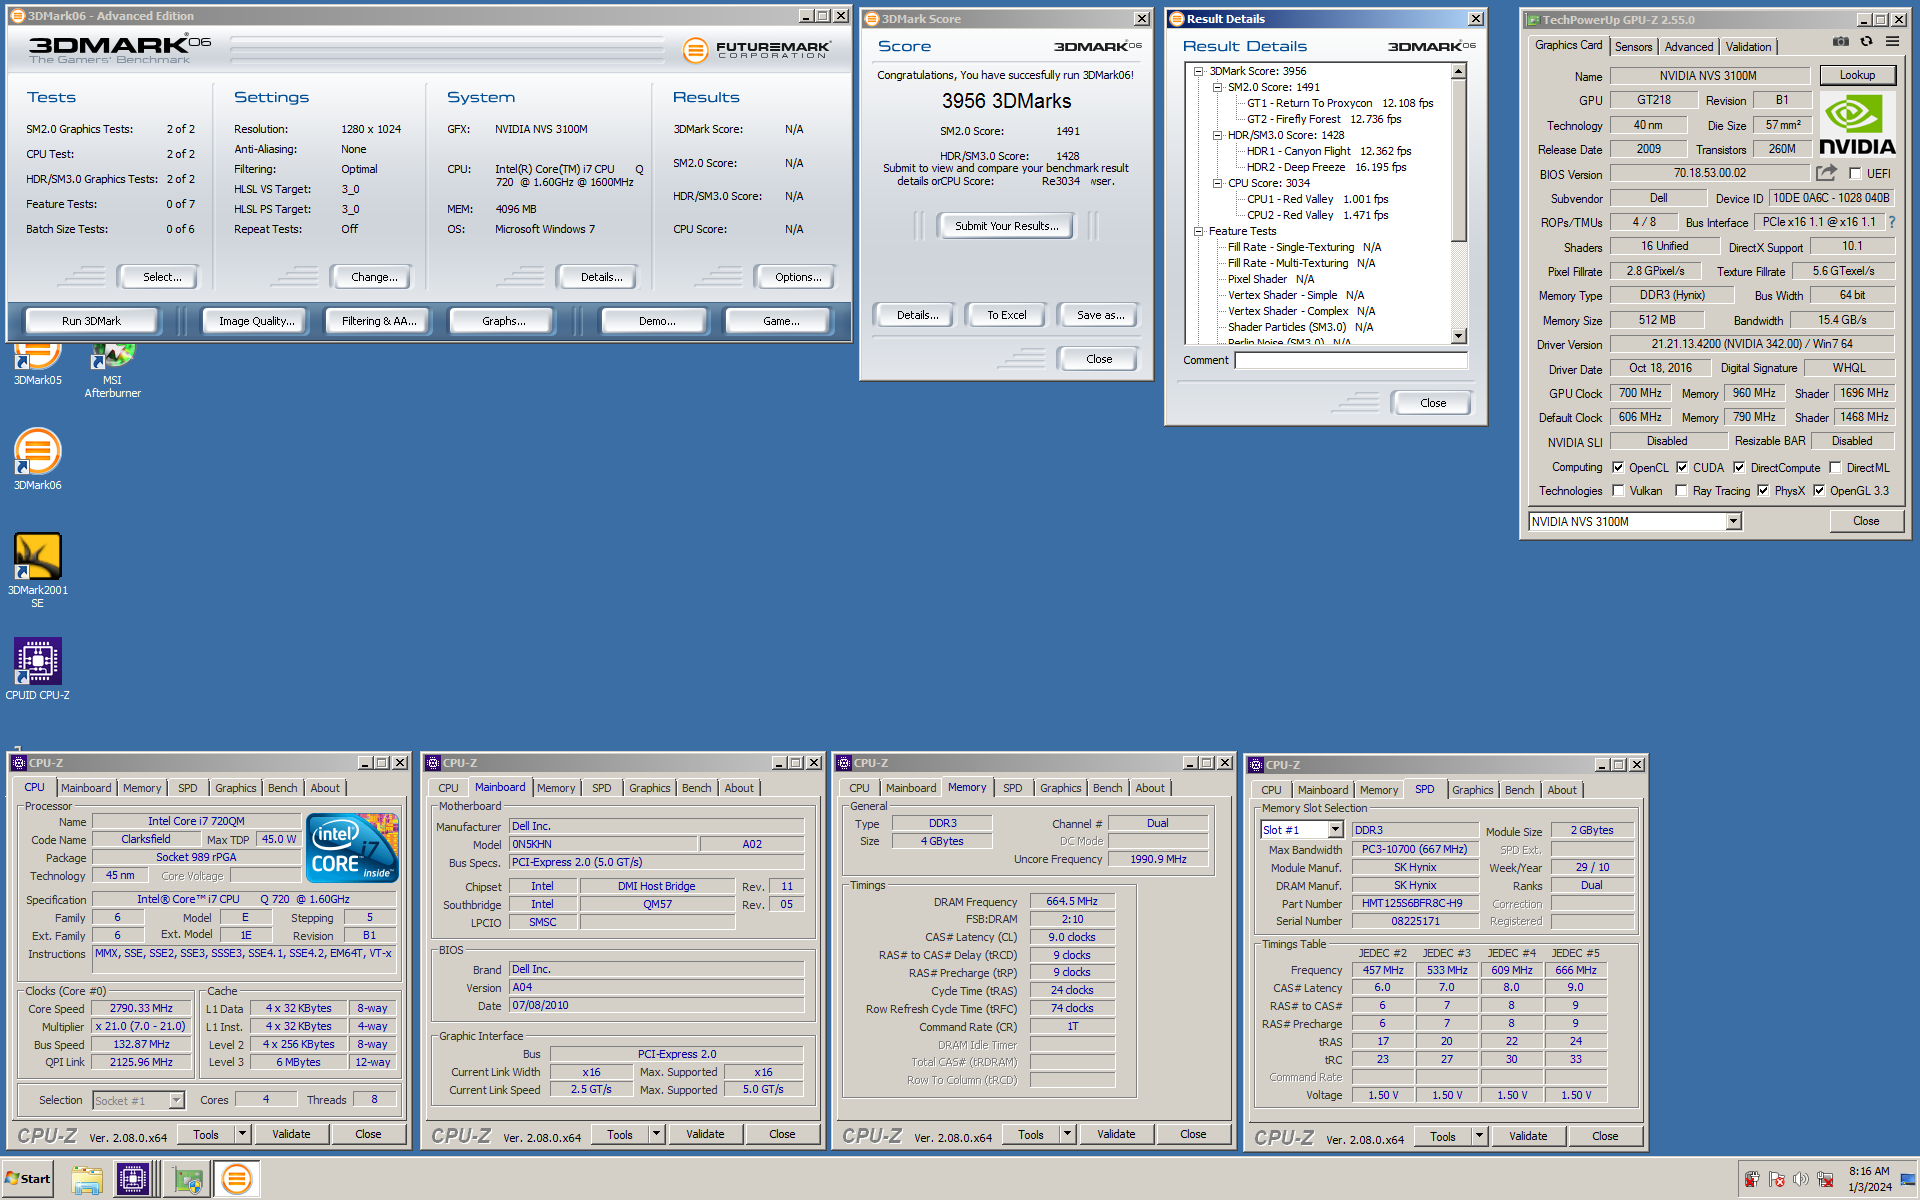Click the BIOS share/export icon in GPU-Z
This screenshot has height=1200, width=1920.
(x=1827, y=173)
